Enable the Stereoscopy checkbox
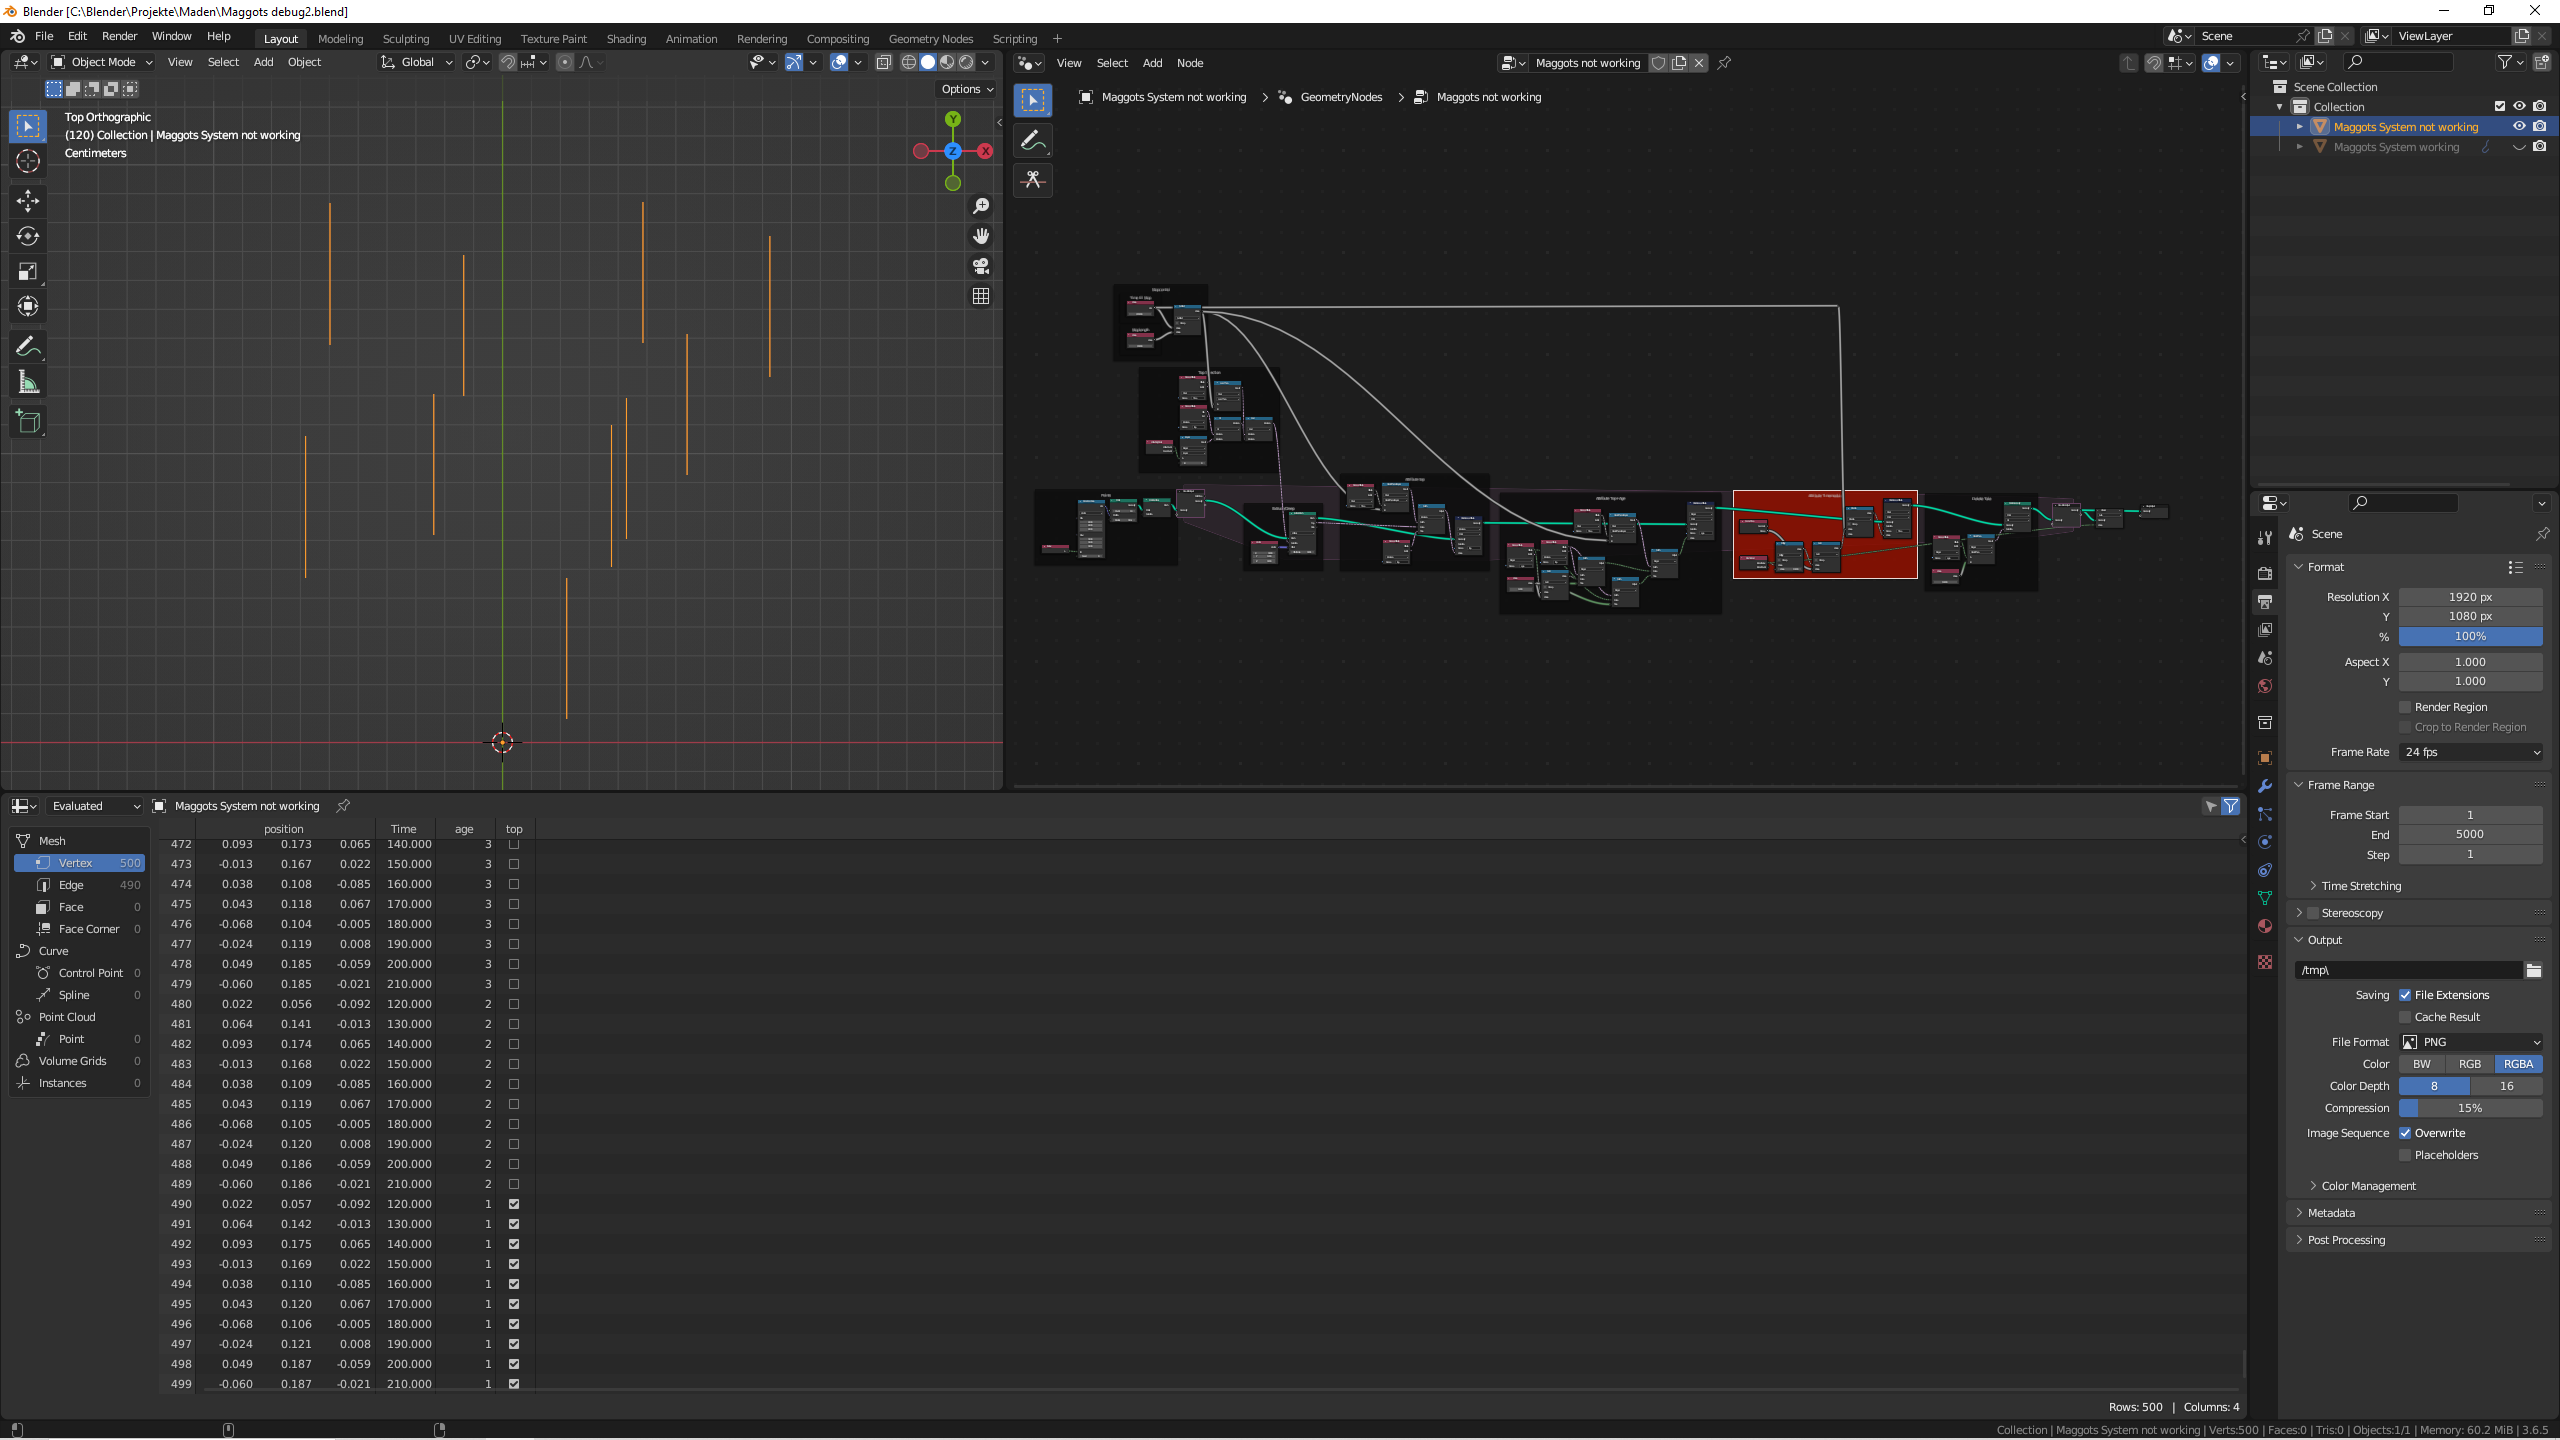 (x=2312, y=913)
